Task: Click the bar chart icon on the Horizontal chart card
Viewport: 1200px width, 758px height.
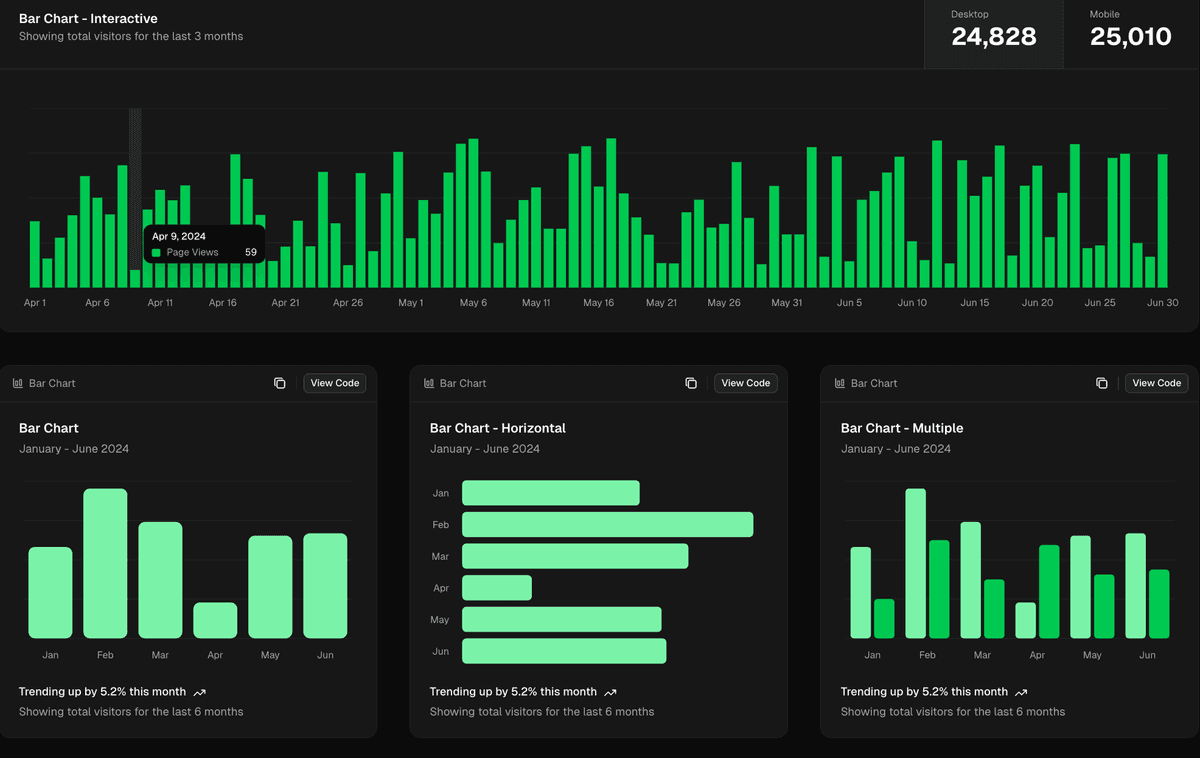Action: tap(427, 383)
